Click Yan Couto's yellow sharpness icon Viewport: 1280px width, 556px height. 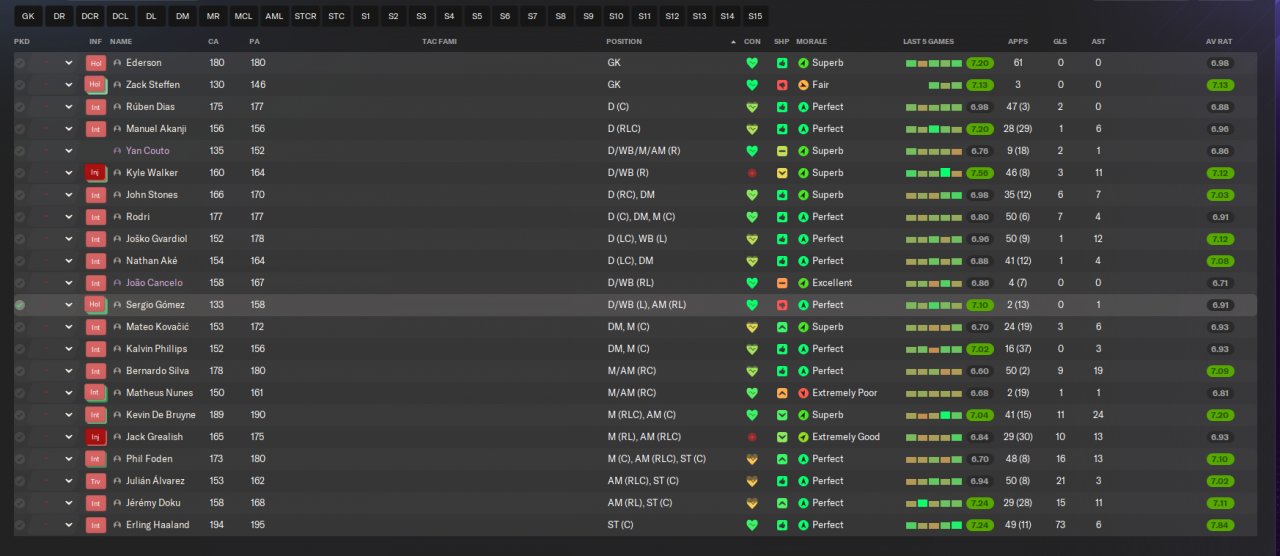pyautogui.click(x=782, y=151)
